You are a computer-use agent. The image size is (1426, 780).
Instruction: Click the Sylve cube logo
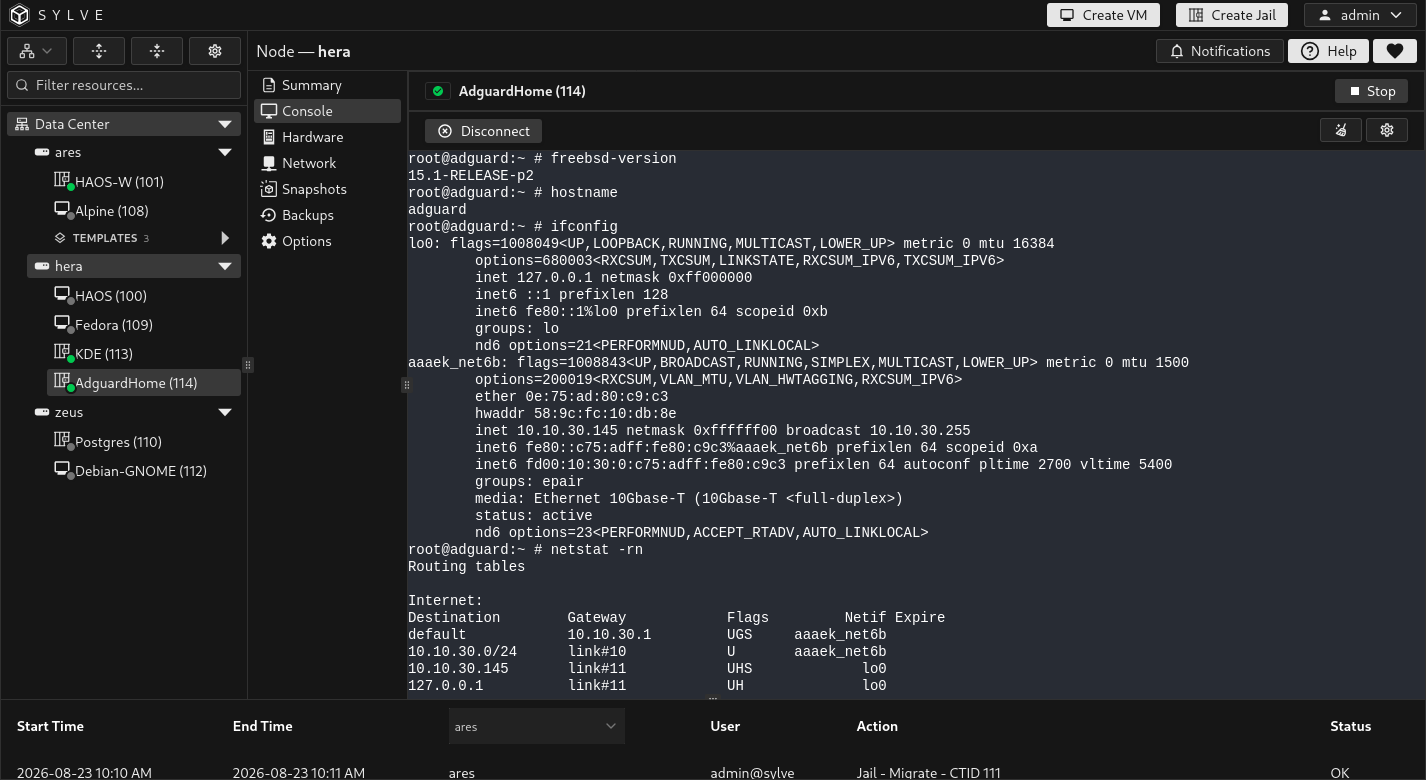[x=20, y=15]
